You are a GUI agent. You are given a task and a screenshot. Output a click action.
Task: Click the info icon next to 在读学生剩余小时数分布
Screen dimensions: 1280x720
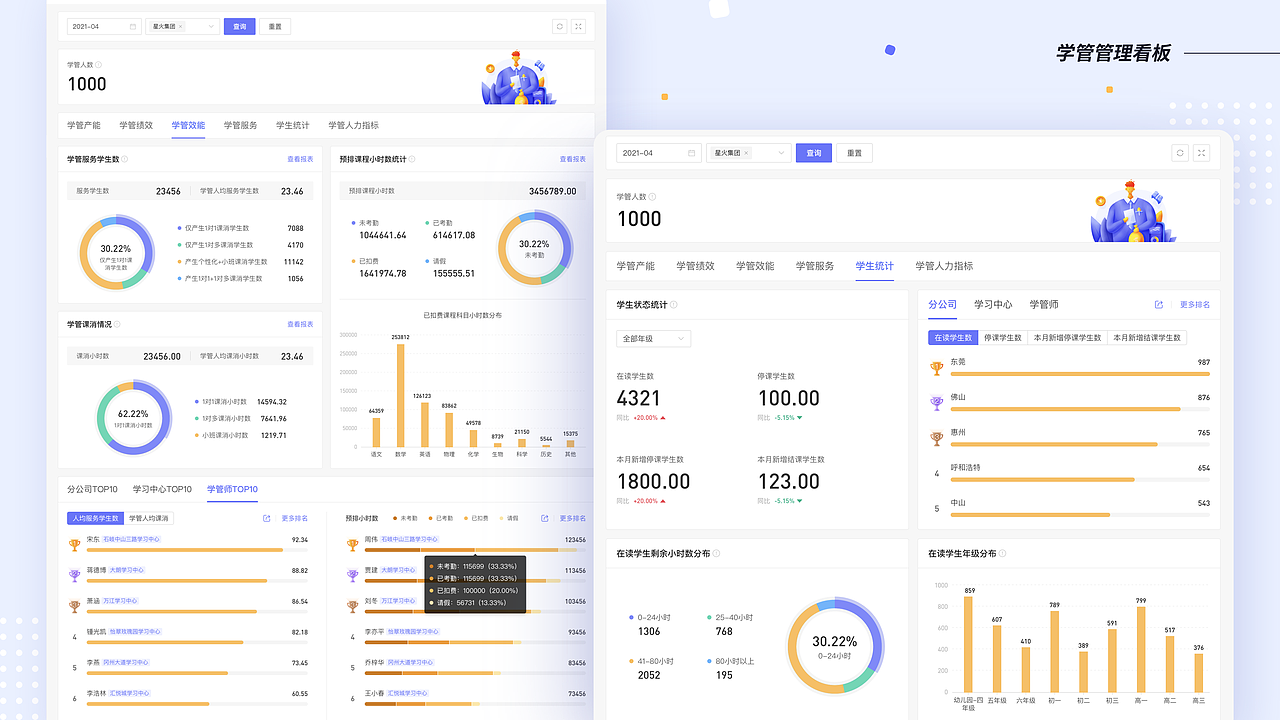pyautogui.click(x=716, y=553)
